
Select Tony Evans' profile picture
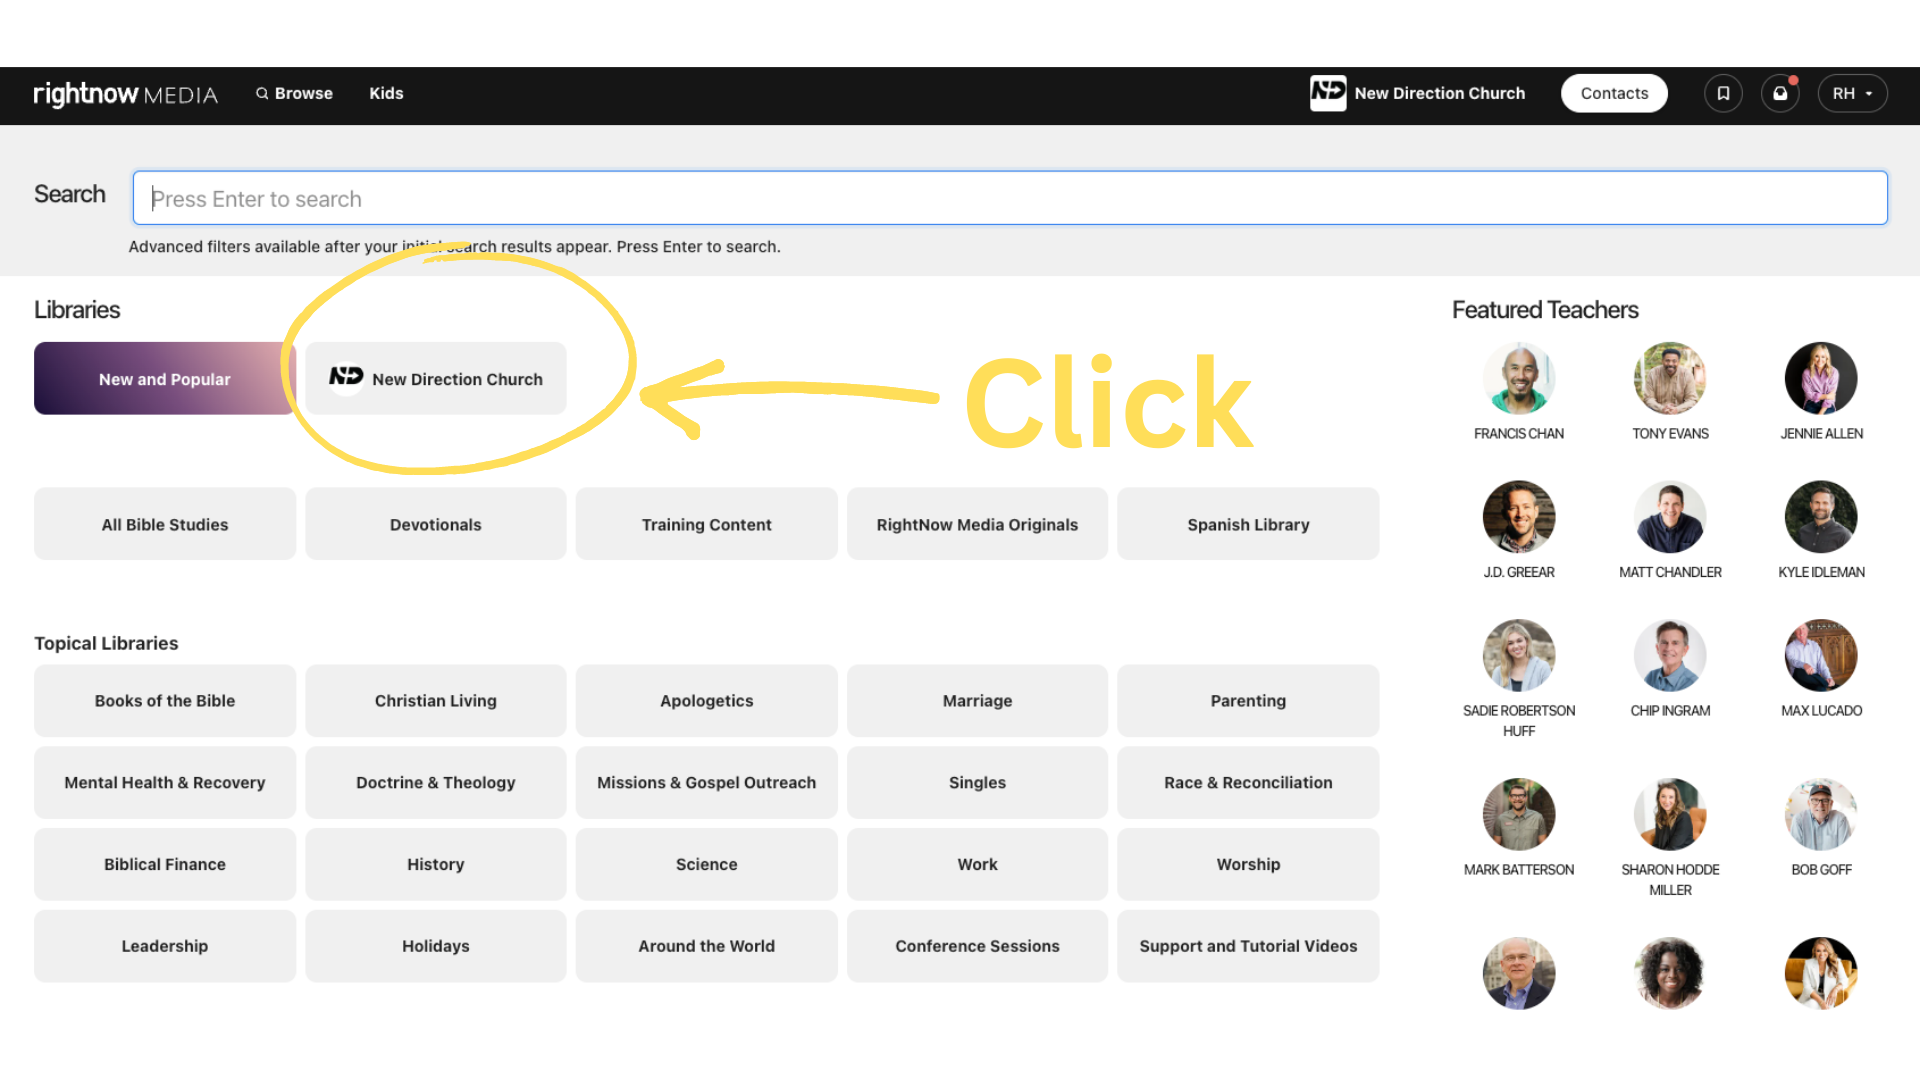click(x=1669, y=379)
